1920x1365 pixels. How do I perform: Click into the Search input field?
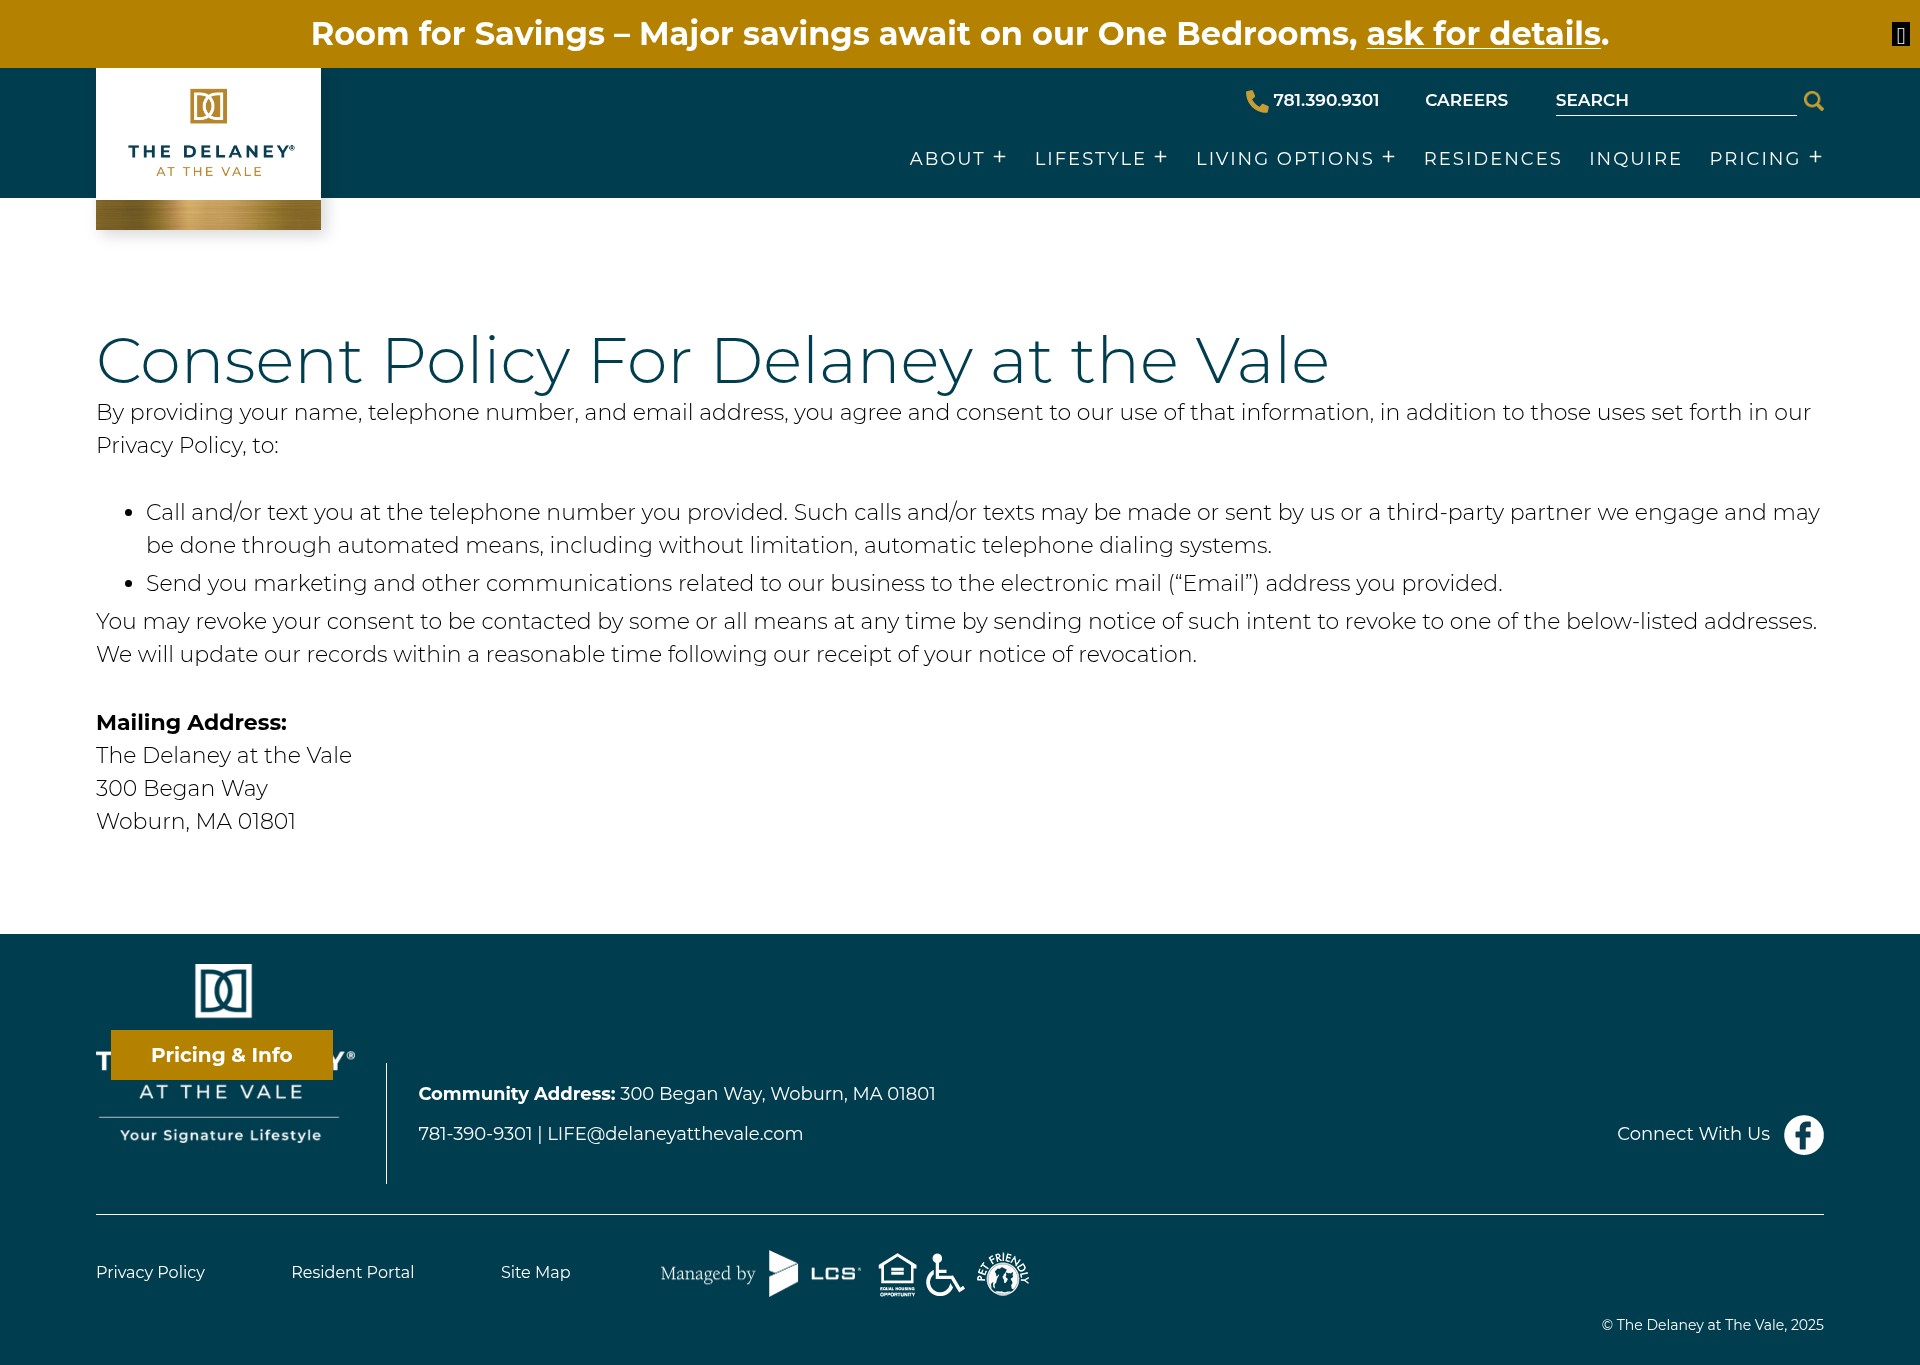pyautogui.click(x=1676, y=100)
